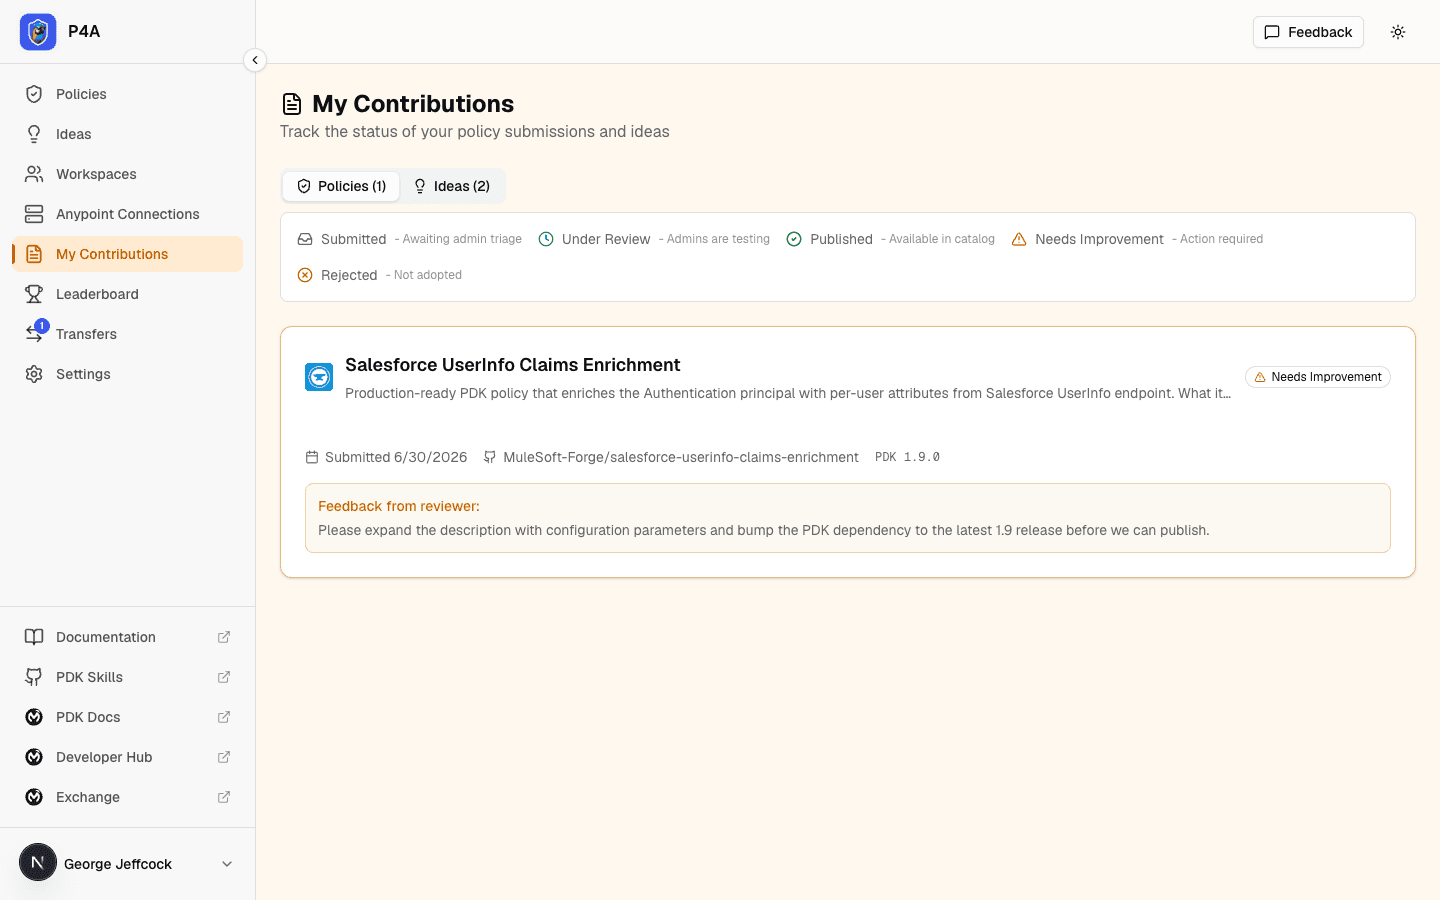Open Settings in the sidebar
Image resolution: width=1440 pixels, height=900 pixels.
127,374
